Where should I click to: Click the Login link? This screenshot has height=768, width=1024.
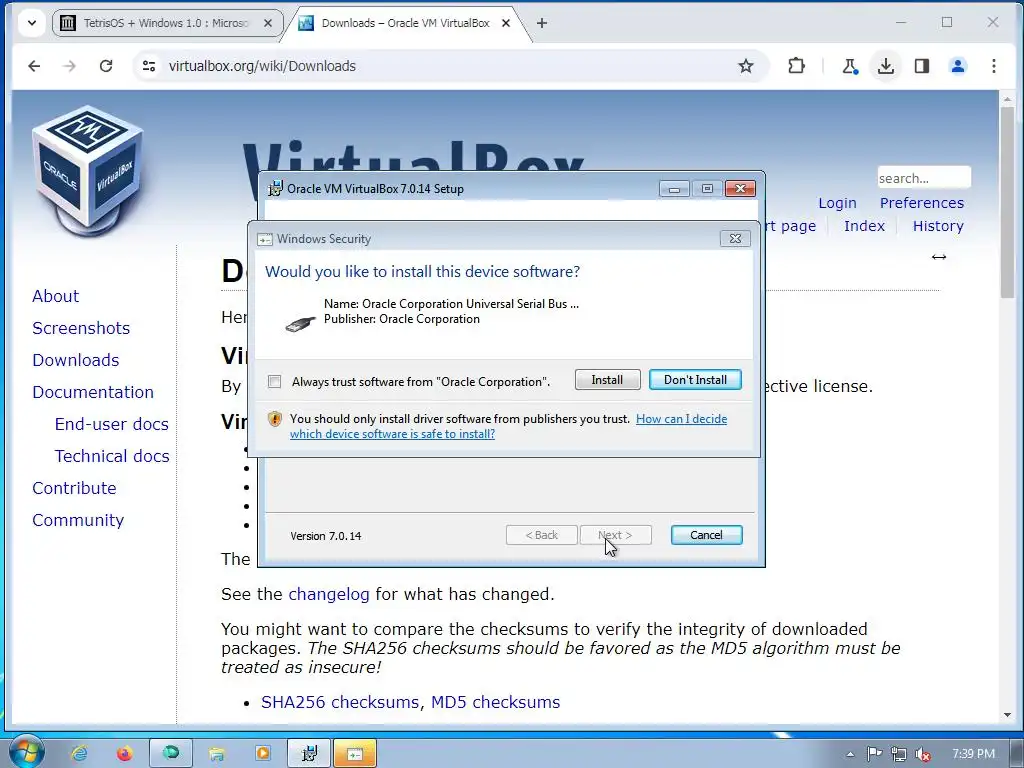pyautogui.click(x=837, y=203)
